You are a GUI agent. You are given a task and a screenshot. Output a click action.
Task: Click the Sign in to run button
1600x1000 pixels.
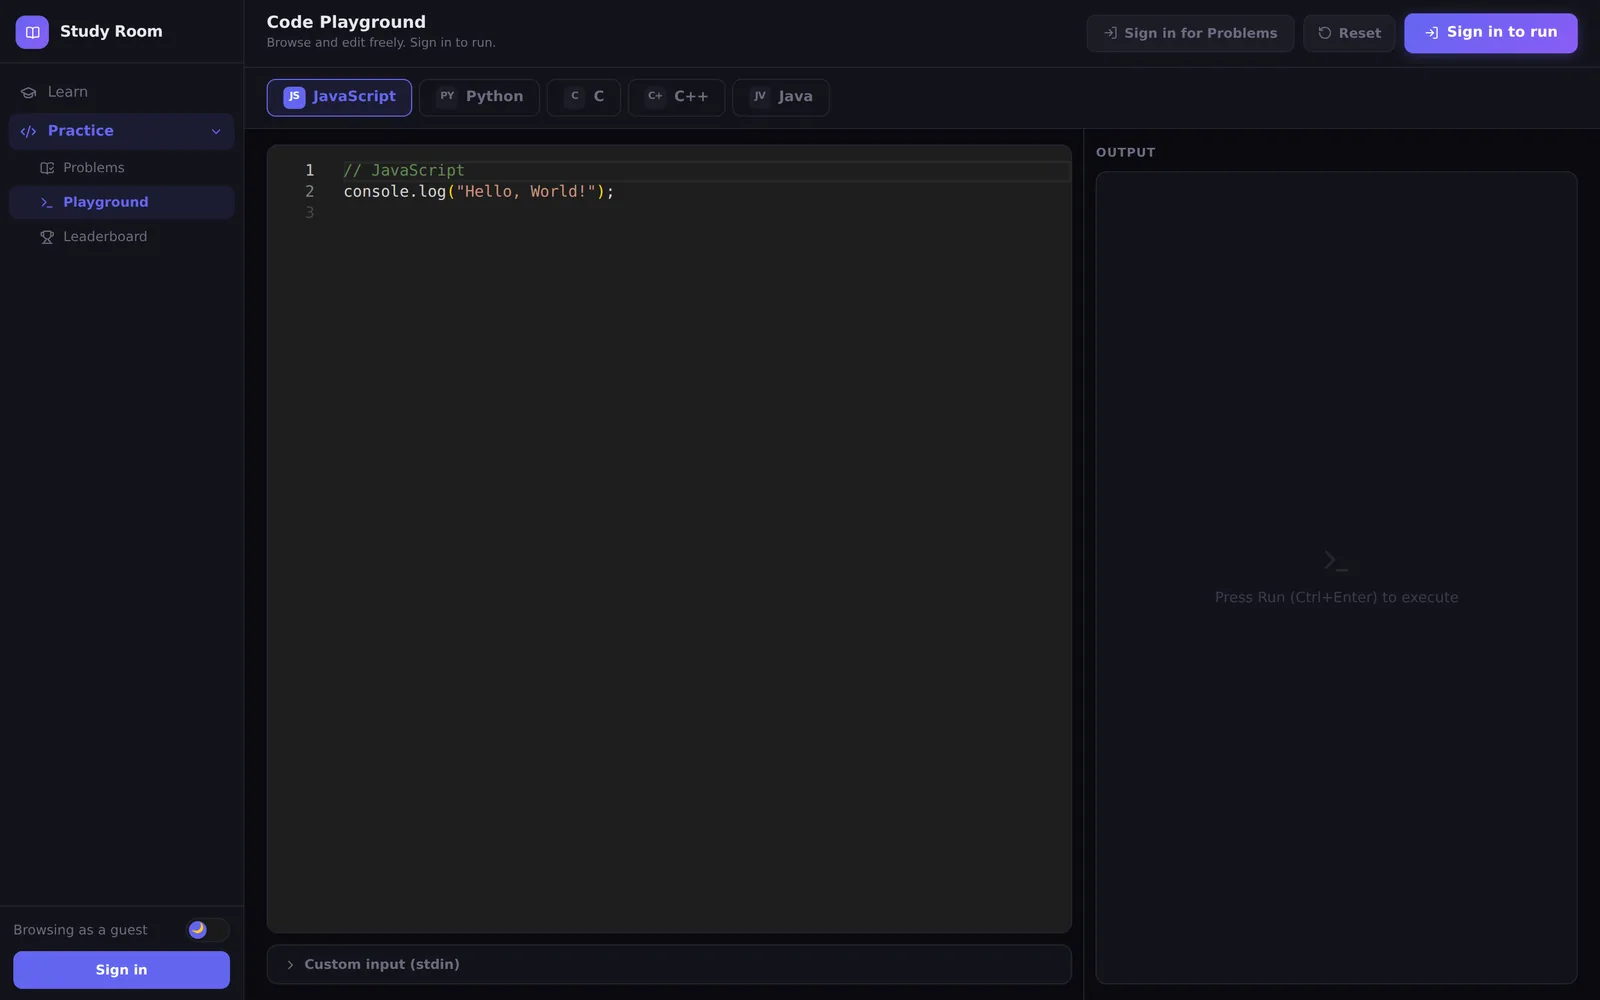(1490, 33)
